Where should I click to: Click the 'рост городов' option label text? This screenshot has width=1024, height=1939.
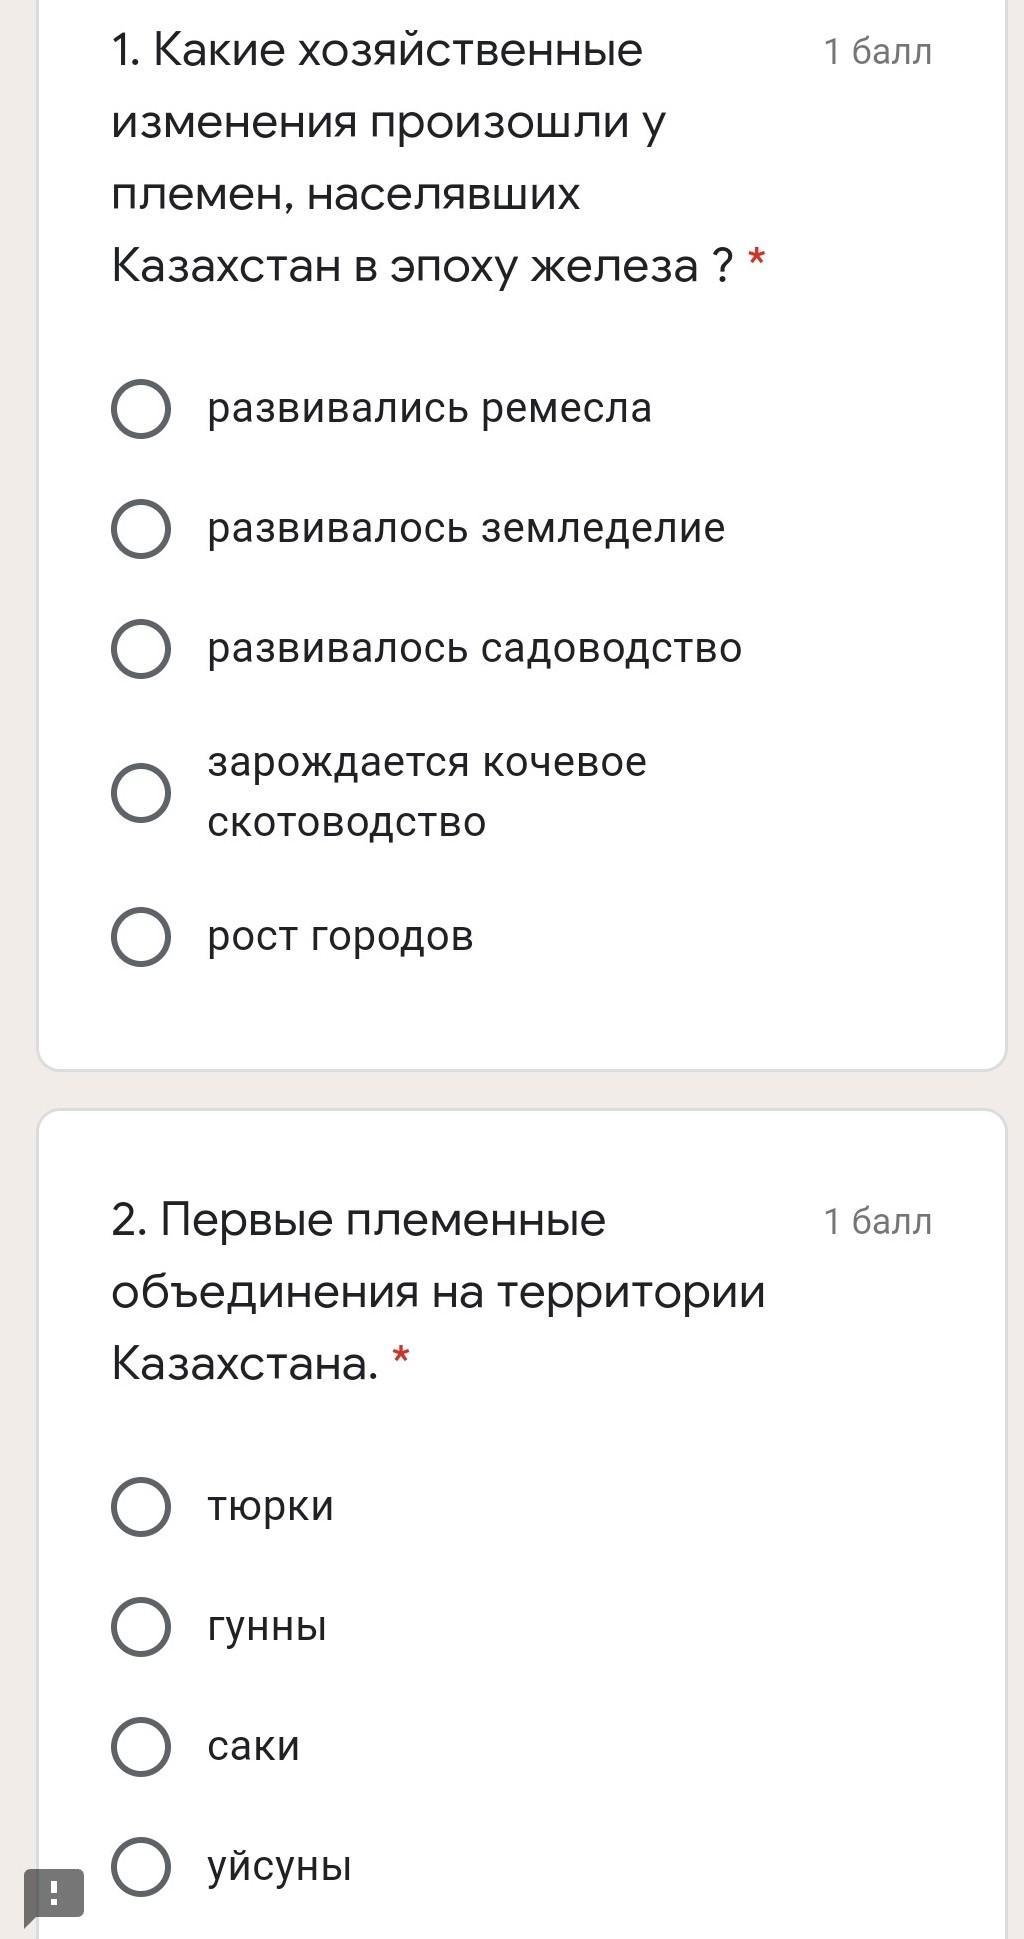click(340, 937)
